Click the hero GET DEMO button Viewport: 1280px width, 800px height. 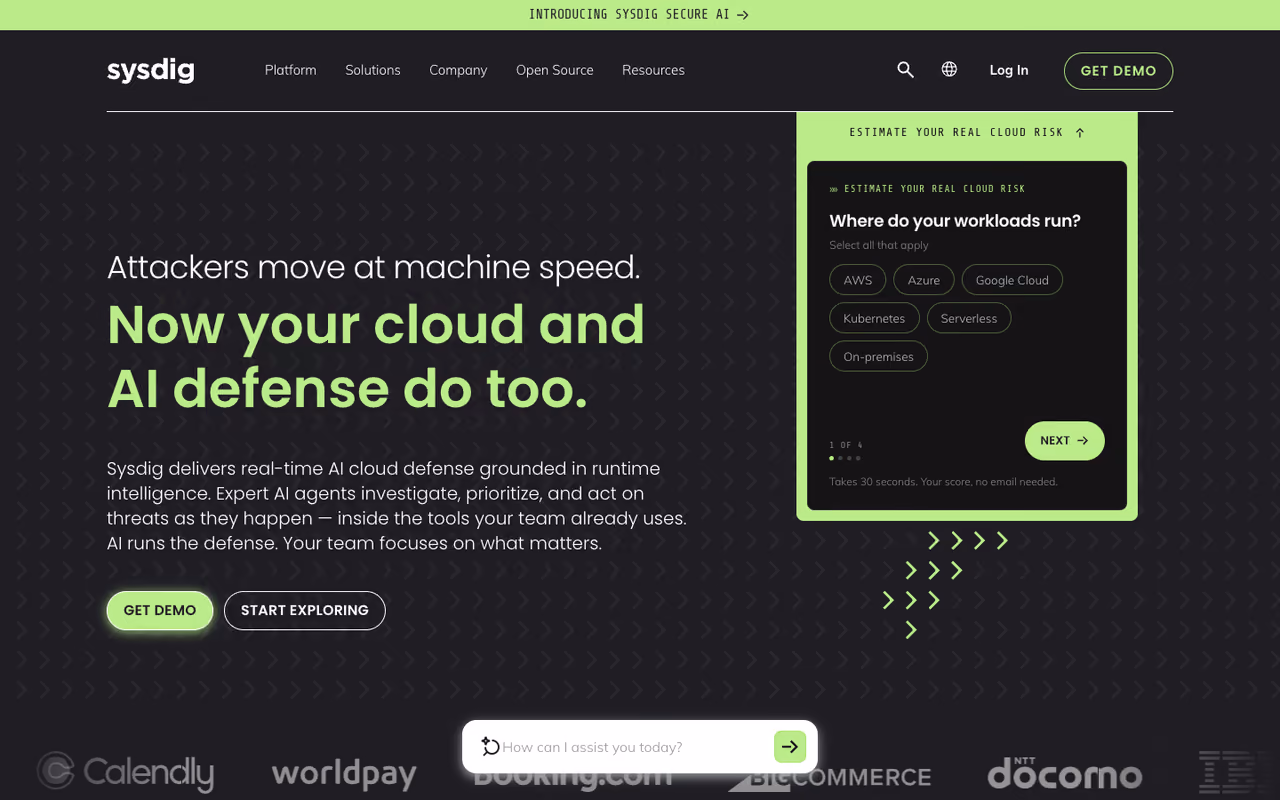[160, 610]
